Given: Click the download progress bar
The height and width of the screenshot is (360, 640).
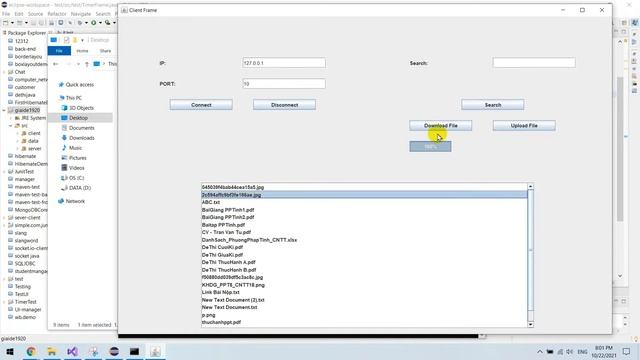Looking at the screenshot, I should [430, 147].
